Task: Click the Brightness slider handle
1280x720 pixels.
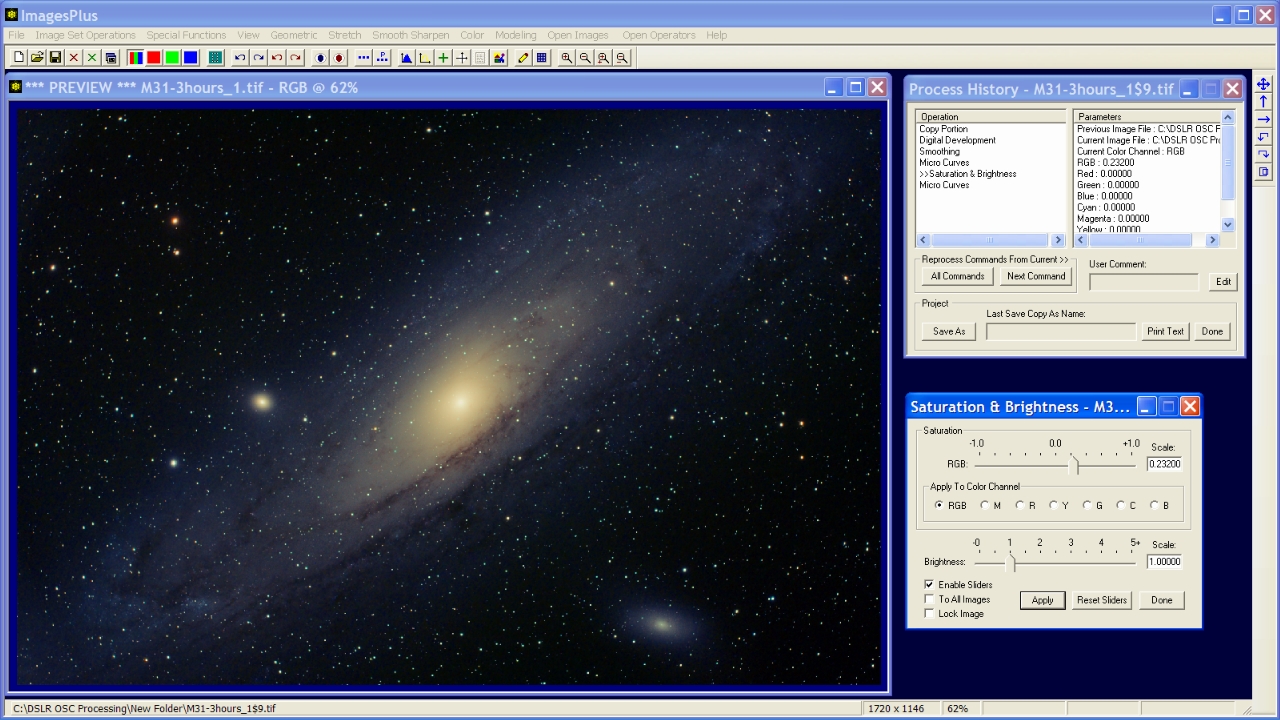Action: (x=1011, y=563)
